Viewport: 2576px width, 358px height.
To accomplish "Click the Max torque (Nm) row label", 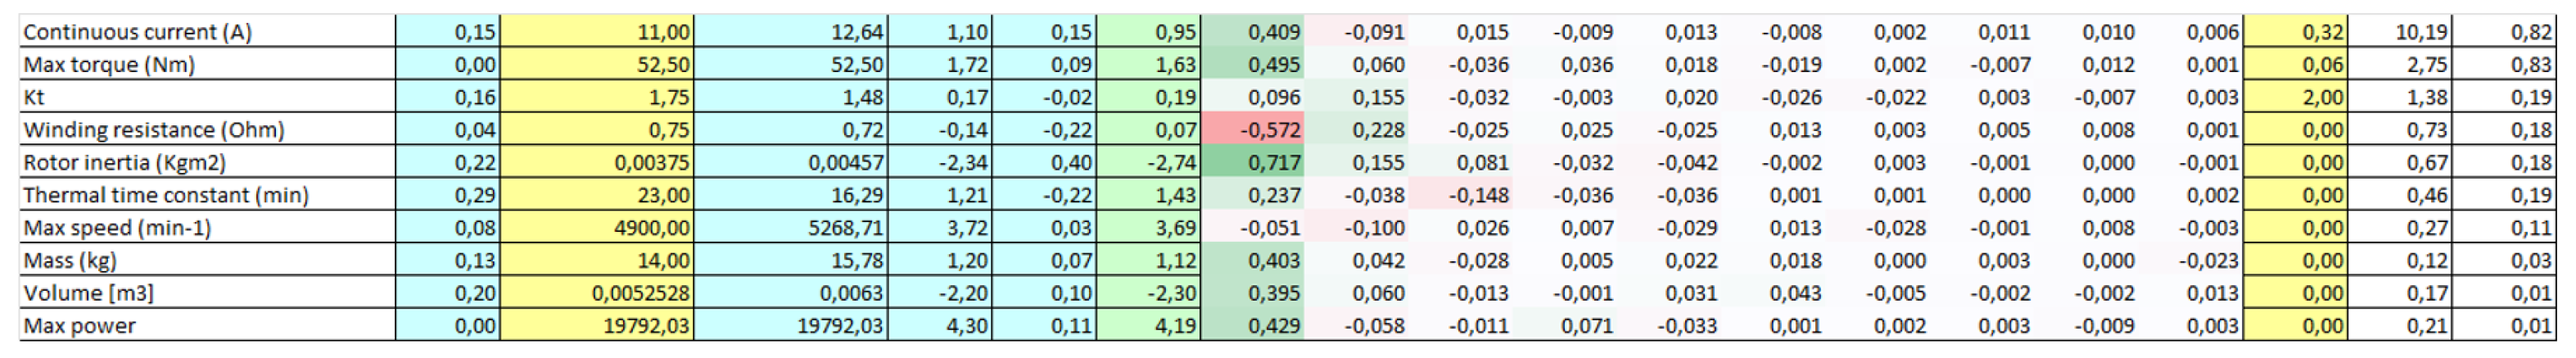I will coord(207,64).
